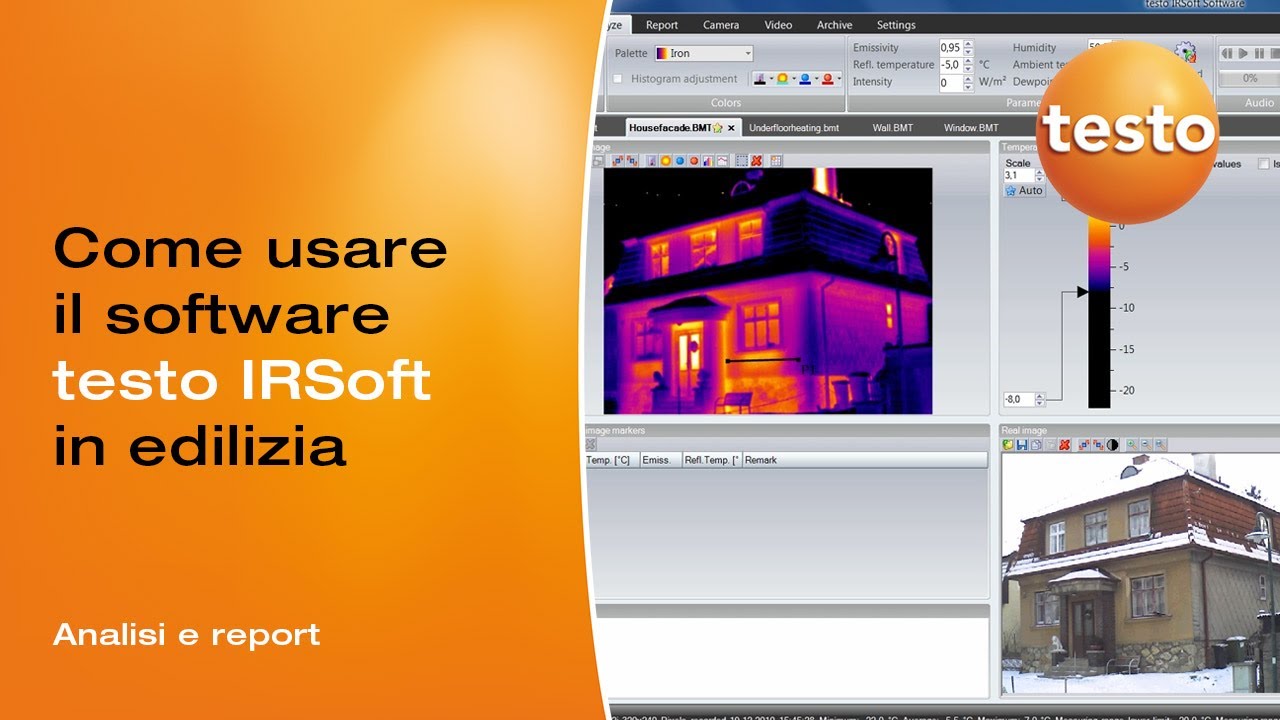
Task: Click the black arrow marker on temperature scale
Action: [x=1082, y=291]
